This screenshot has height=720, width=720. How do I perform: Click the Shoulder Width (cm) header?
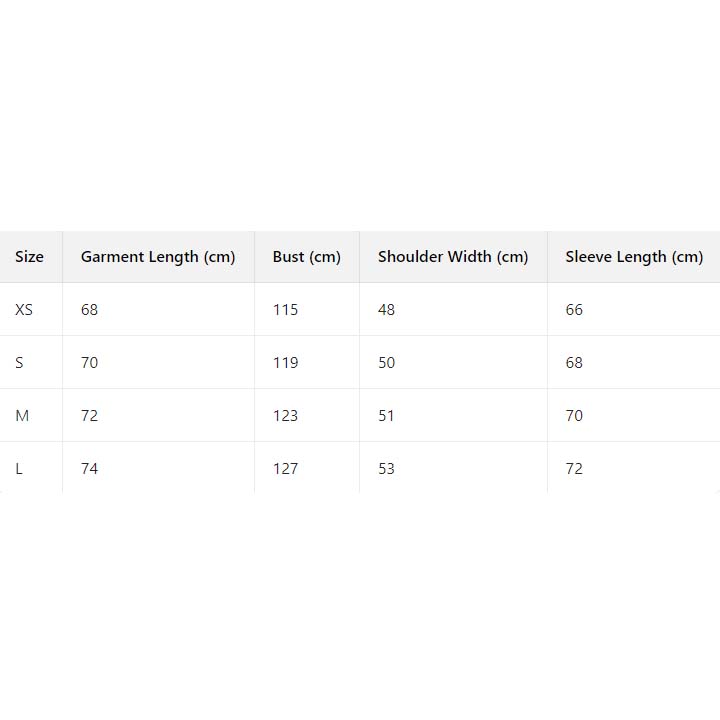[452, 257]
